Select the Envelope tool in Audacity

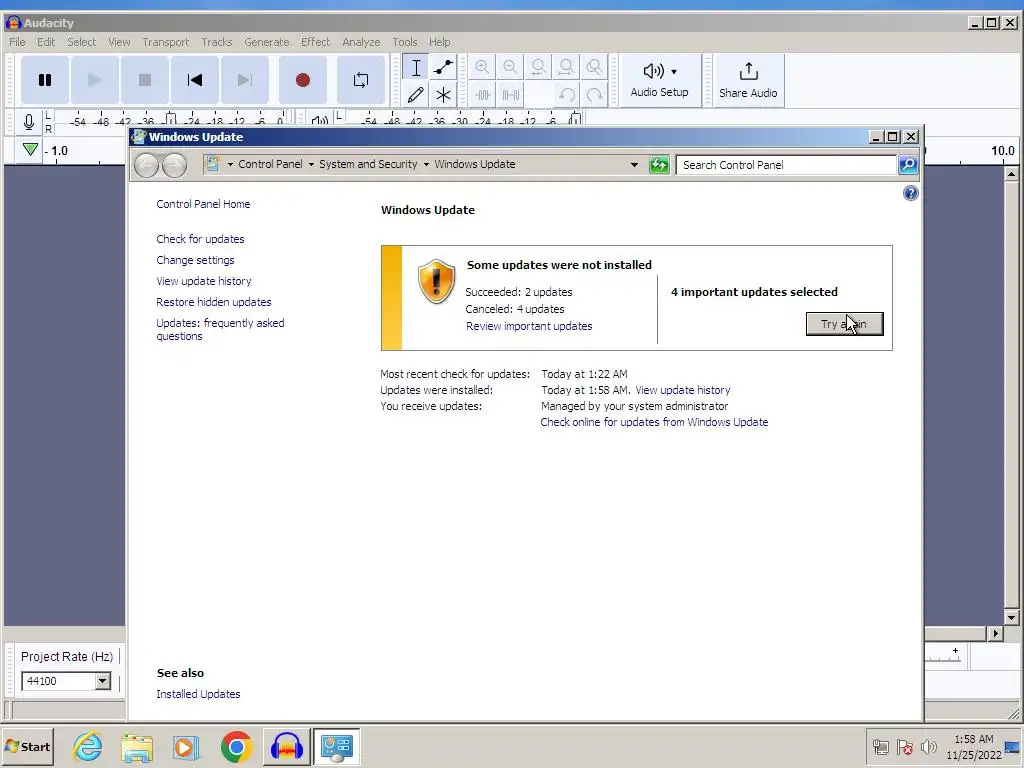[443, 67]
